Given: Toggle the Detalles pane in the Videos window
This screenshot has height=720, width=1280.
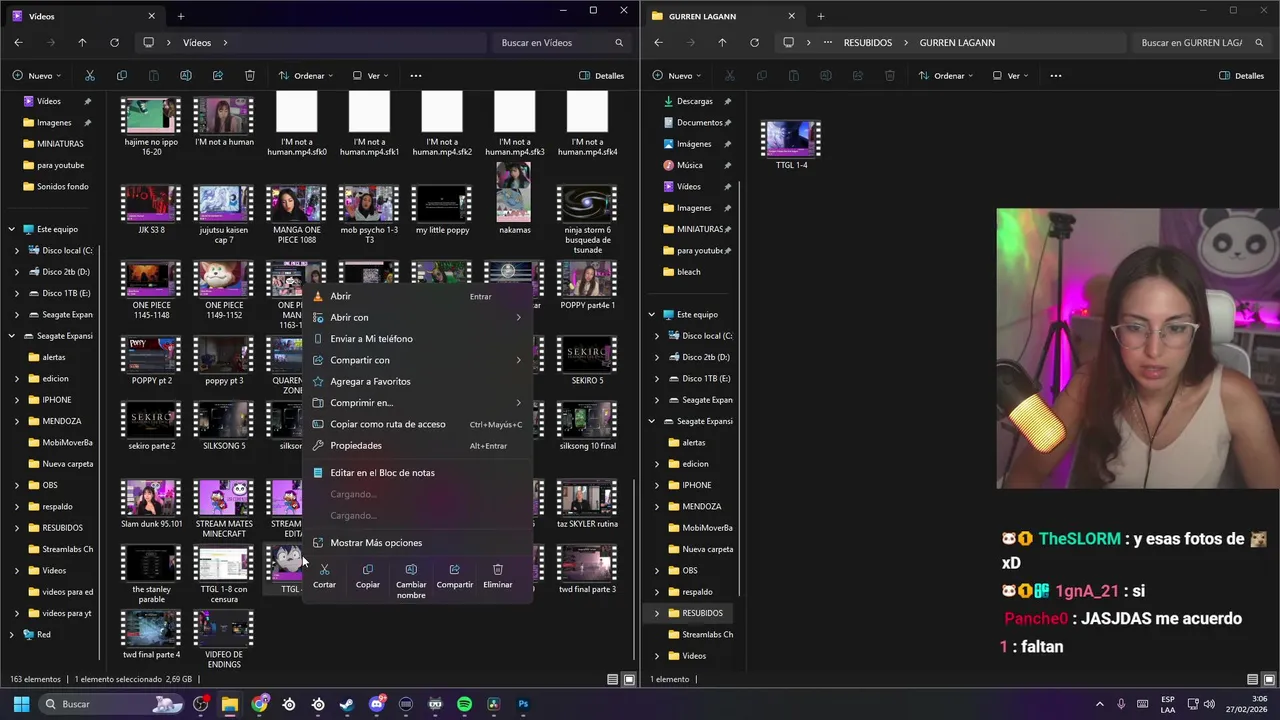Looking at the screenshot, I should tap(602, 76).
